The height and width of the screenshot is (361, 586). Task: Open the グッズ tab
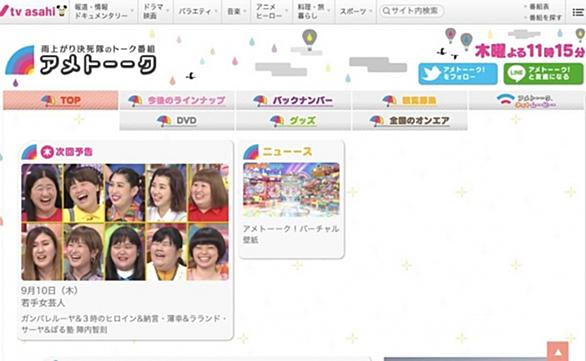pos(293,121)
